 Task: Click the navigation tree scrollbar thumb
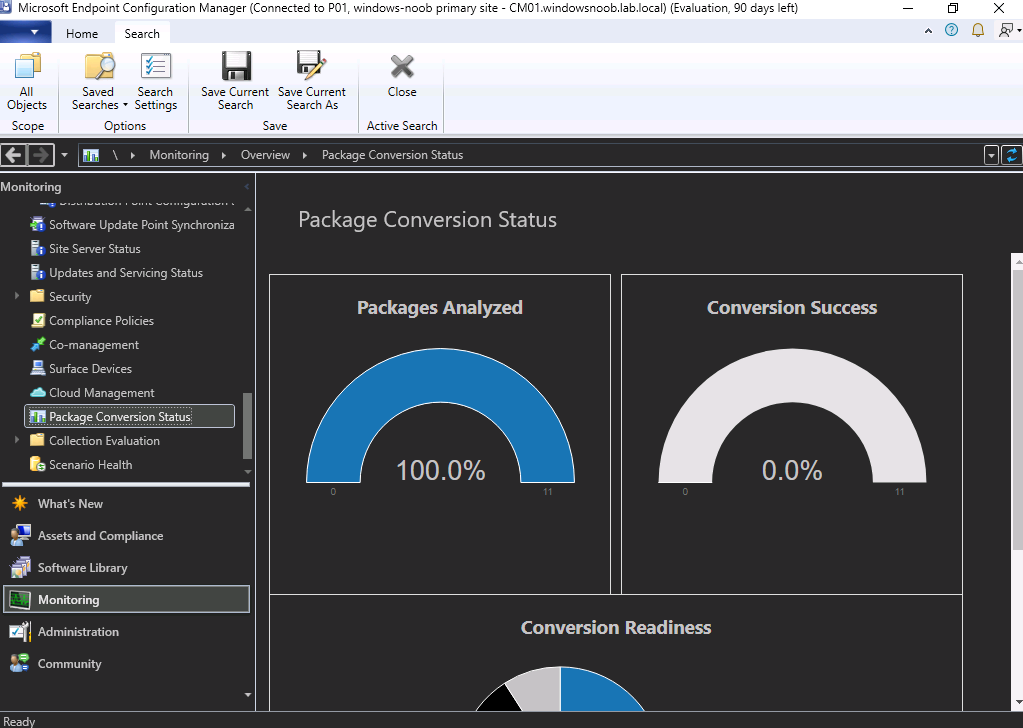247,425
